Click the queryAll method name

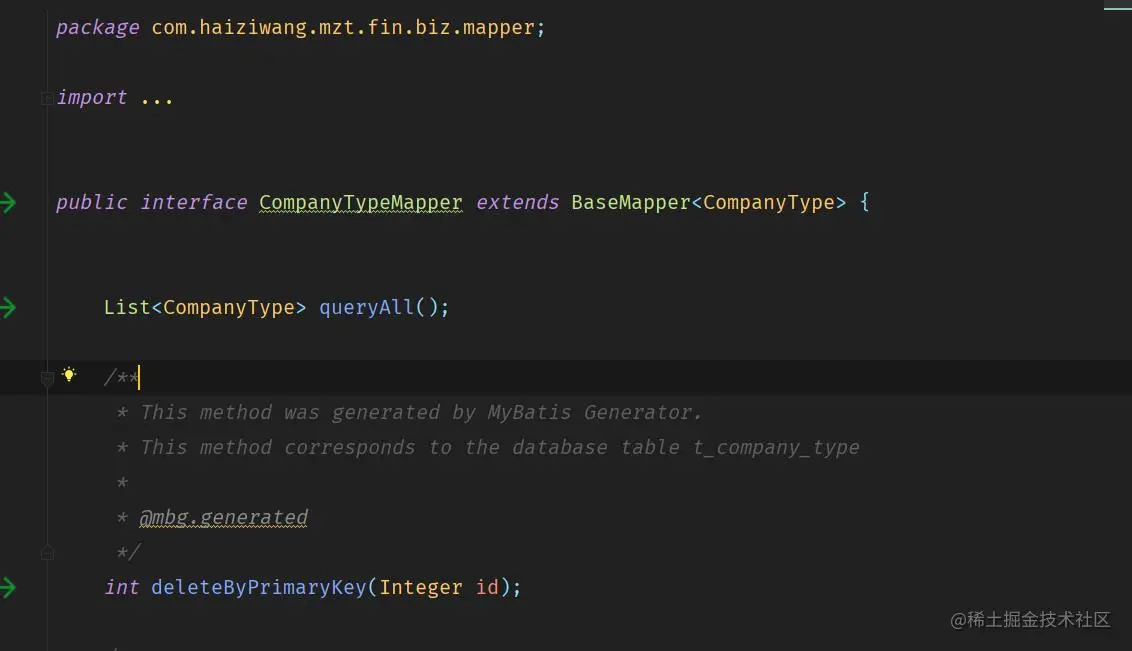coord(367,307)
